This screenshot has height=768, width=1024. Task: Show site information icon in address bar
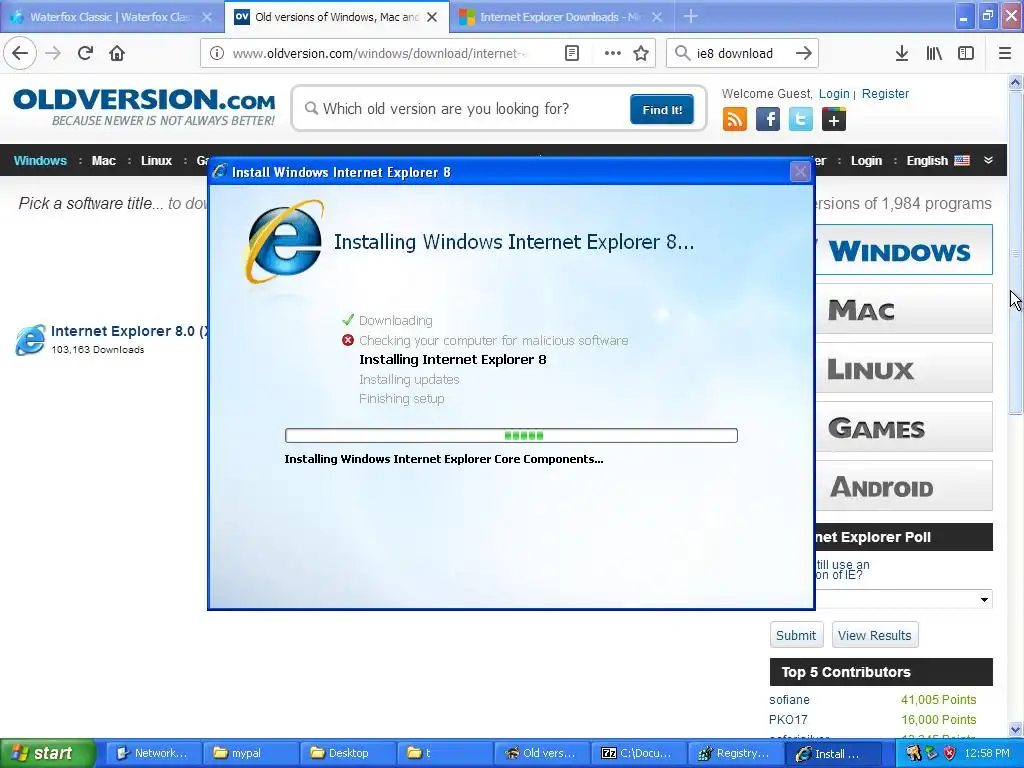(x=216, y=54)
